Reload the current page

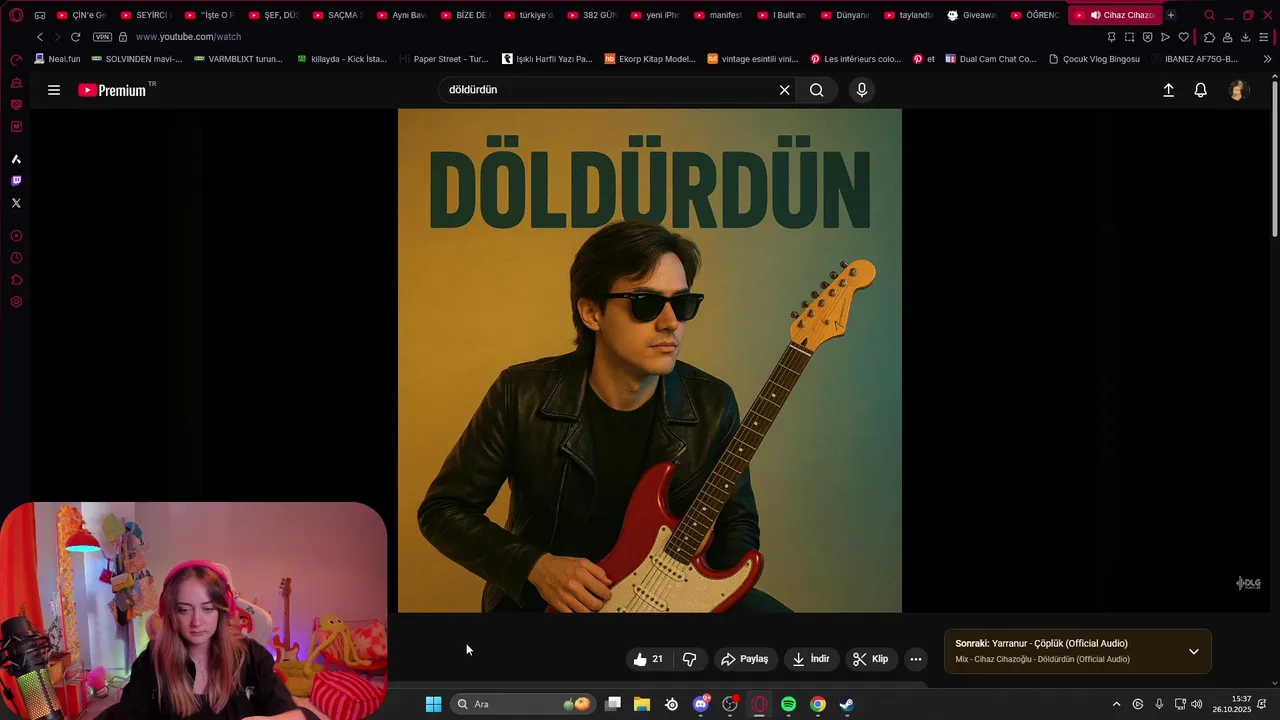click(75, 37)
